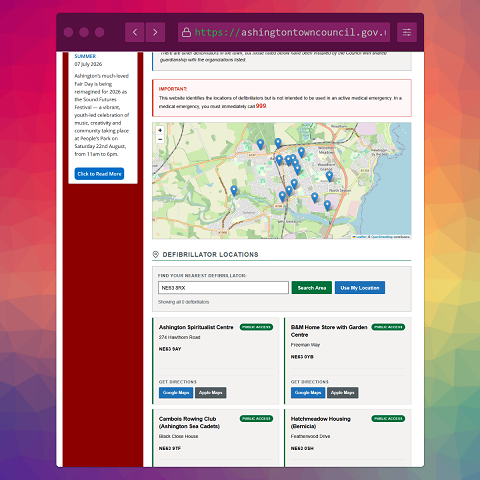Open the Leaflet attribution link on the map

click(359, 237)
